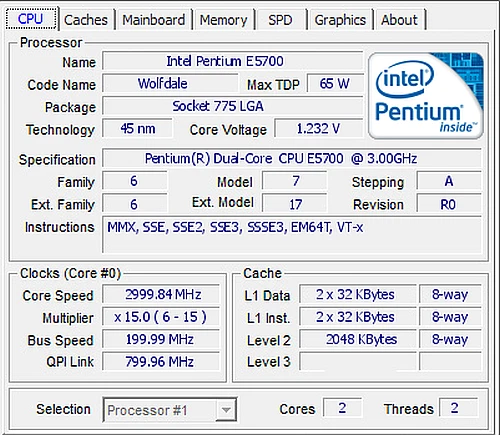This screenshot has width=500, height=435.
Task: Click the Clocks (Core #0) group label
Action: tap(70, 274)
